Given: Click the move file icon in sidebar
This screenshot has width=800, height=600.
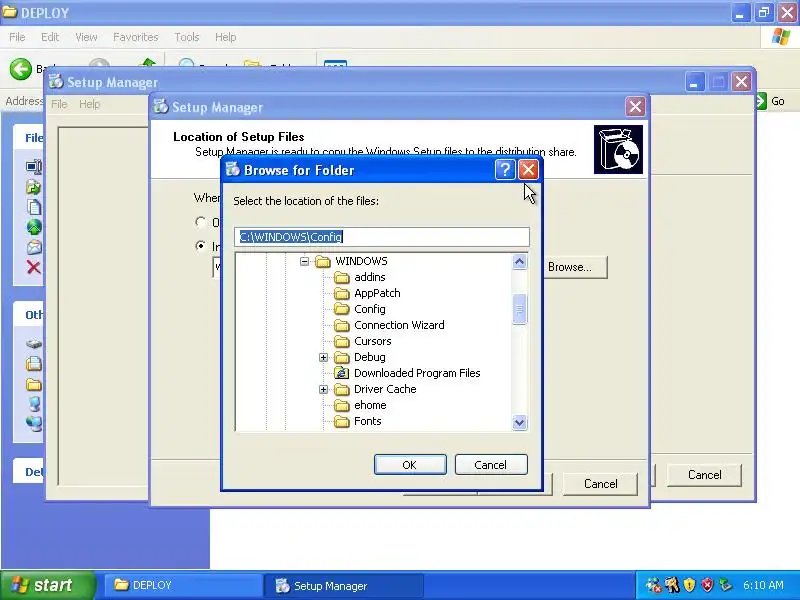Looking at the screenshot, I should [34, 187].
